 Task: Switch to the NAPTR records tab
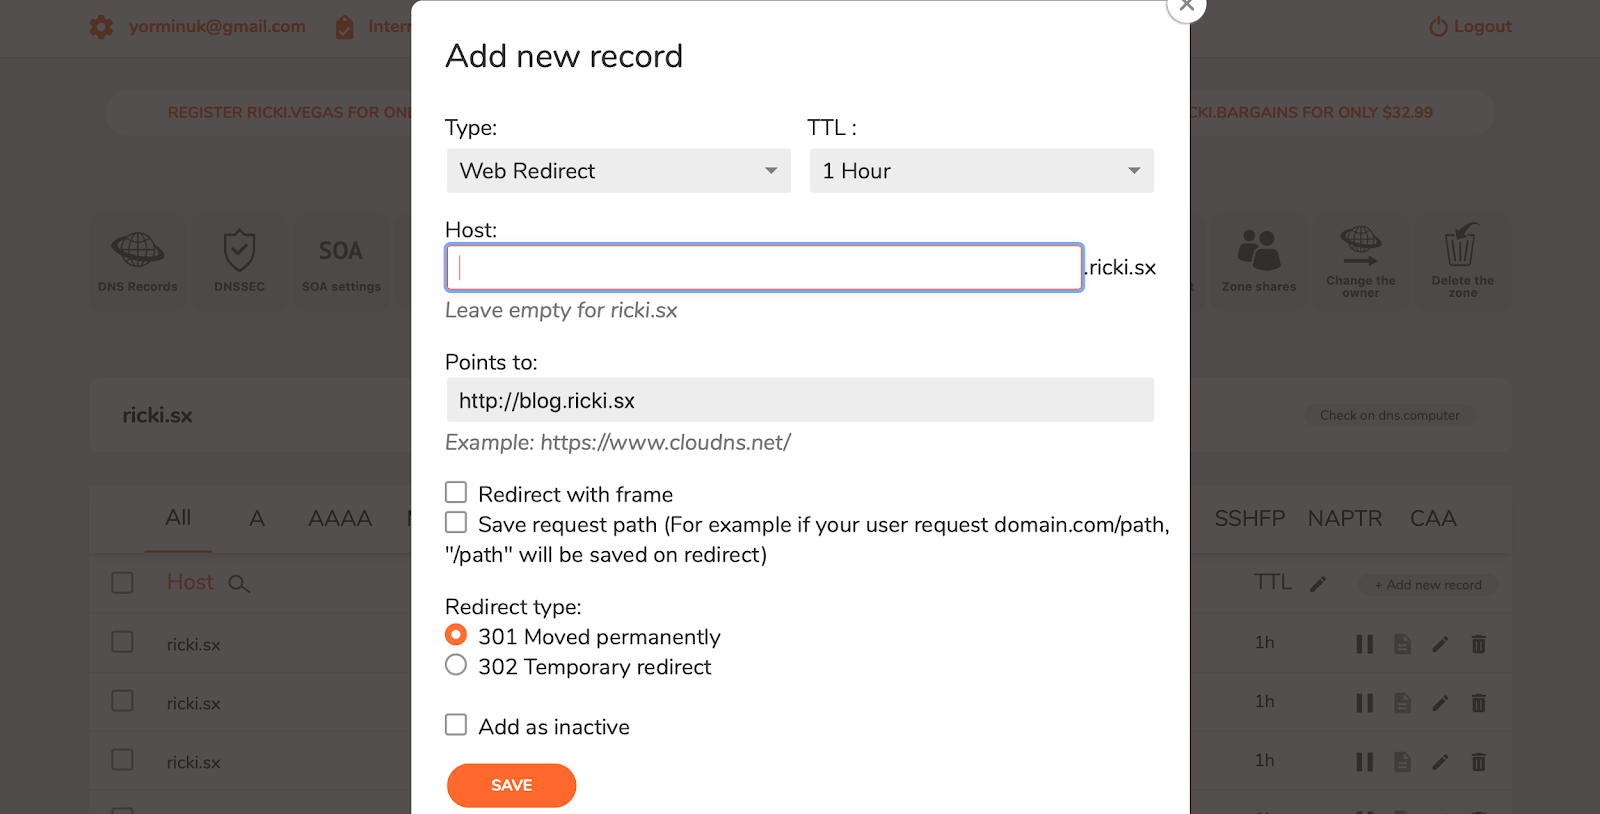point(1345,518)
